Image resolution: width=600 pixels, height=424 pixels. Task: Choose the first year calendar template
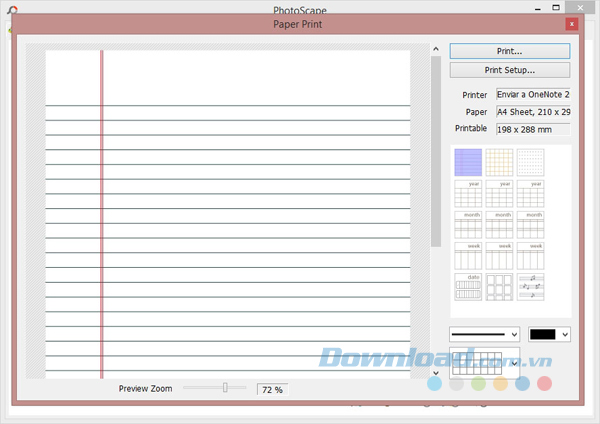click(x=468, y=194)
